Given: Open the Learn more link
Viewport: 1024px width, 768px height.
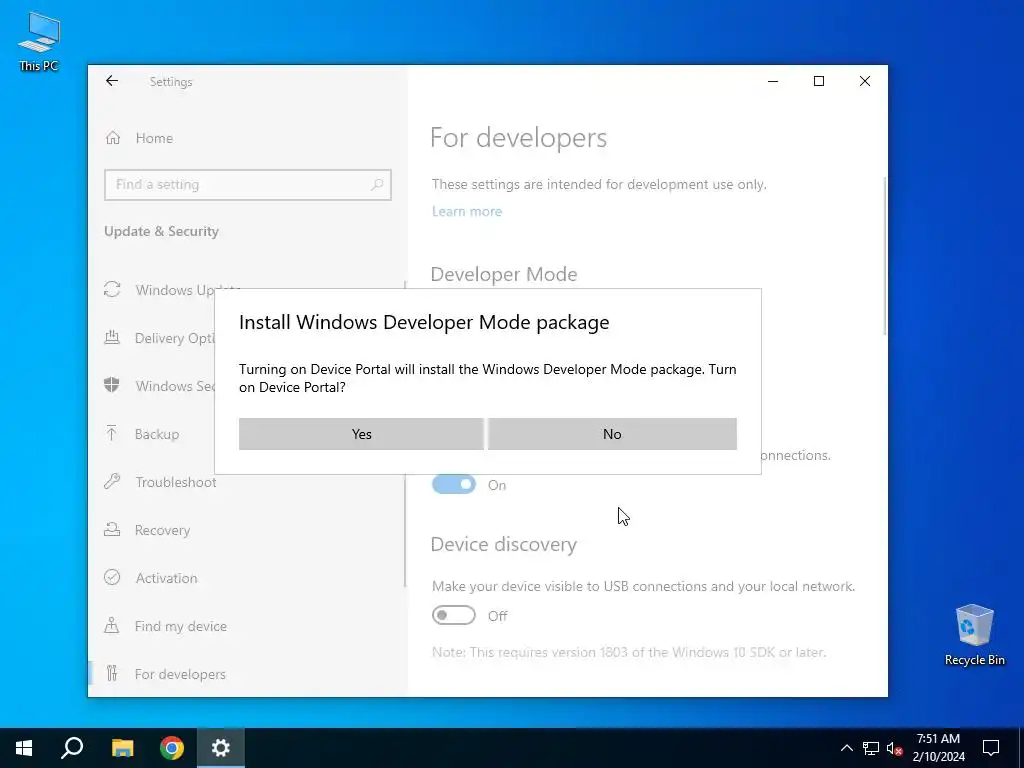Looking at the screenshot, I should tap(467, 212).
